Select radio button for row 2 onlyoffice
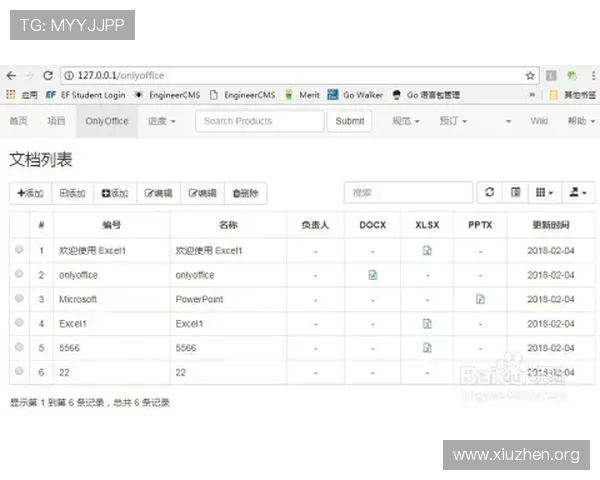Image resolution: width=600 pixels, height=480 pixels. point(19,274)
